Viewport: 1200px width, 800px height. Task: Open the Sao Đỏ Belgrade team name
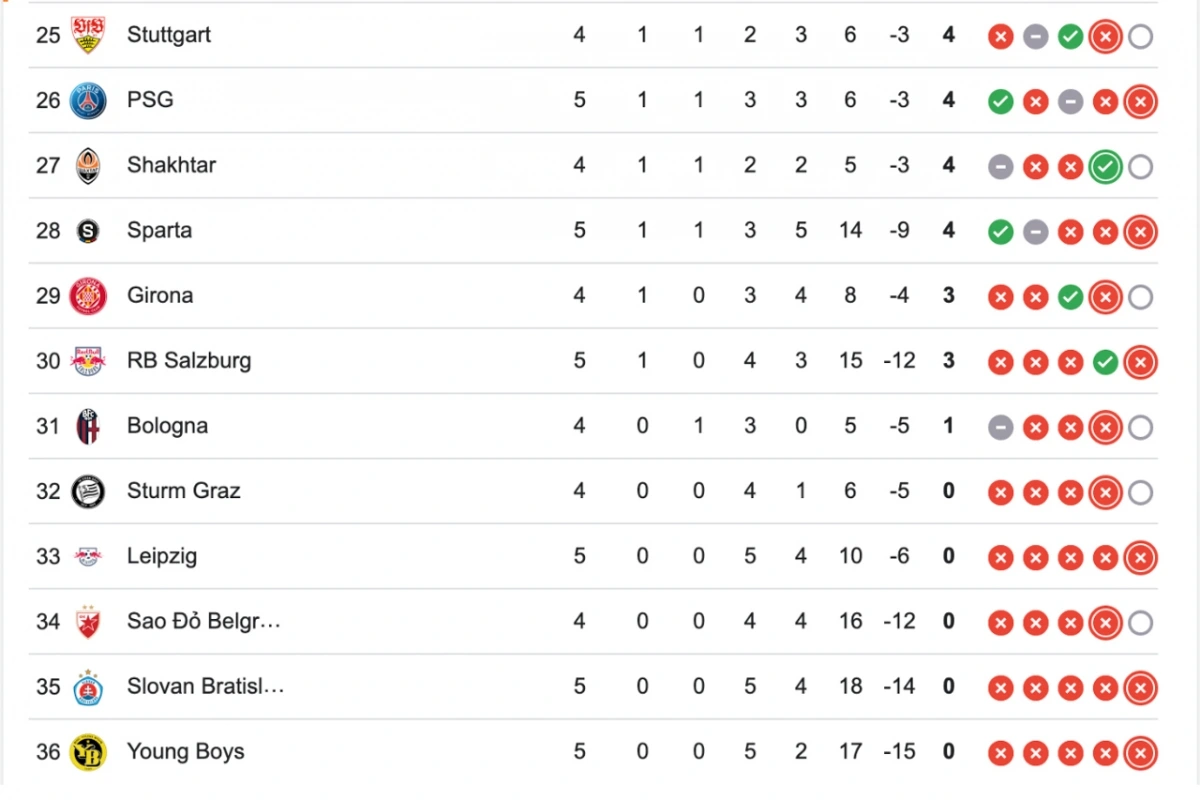click(x=204, y=621)
